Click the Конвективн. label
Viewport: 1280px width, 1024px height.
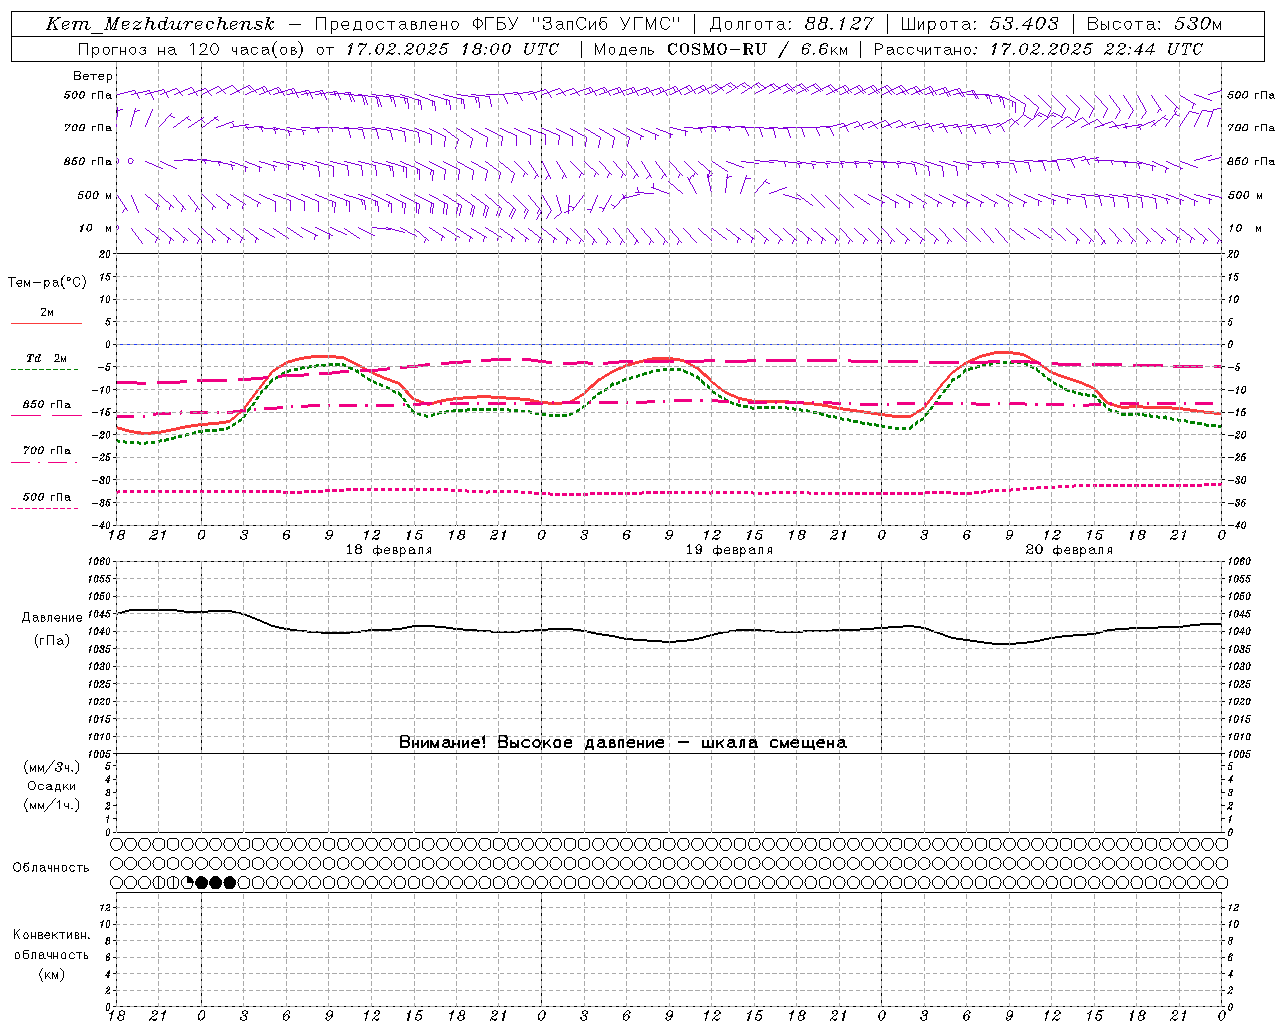(51, 935)
